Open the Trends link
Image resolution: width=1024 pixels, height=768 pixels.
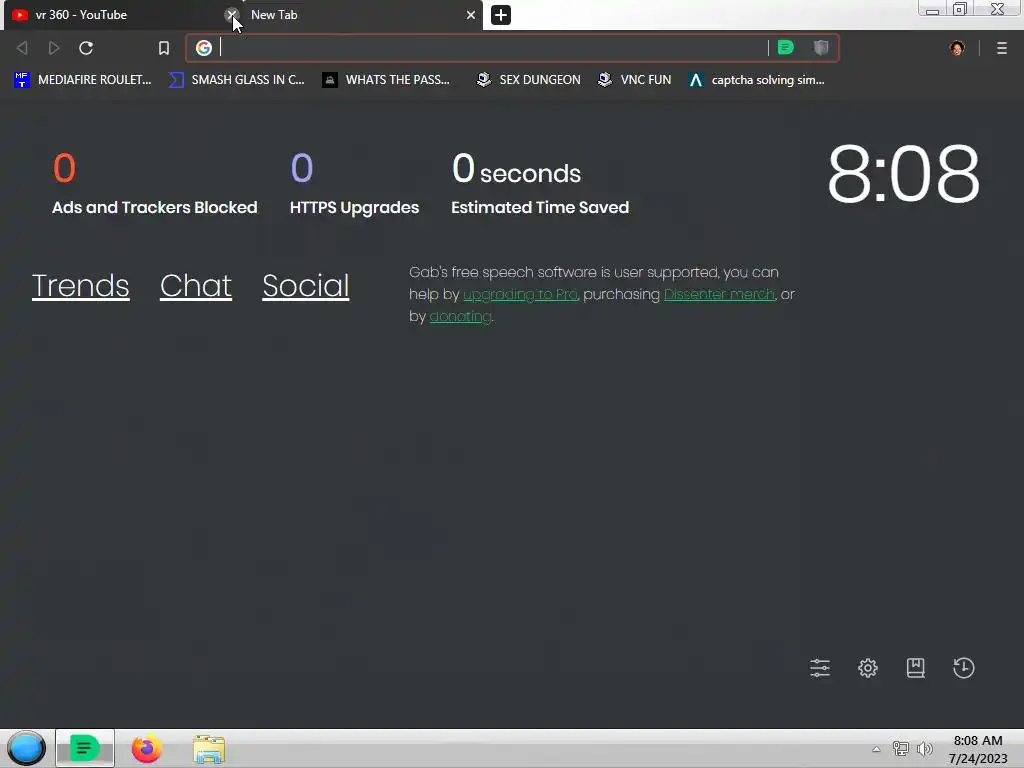click(x=80, y=285)
